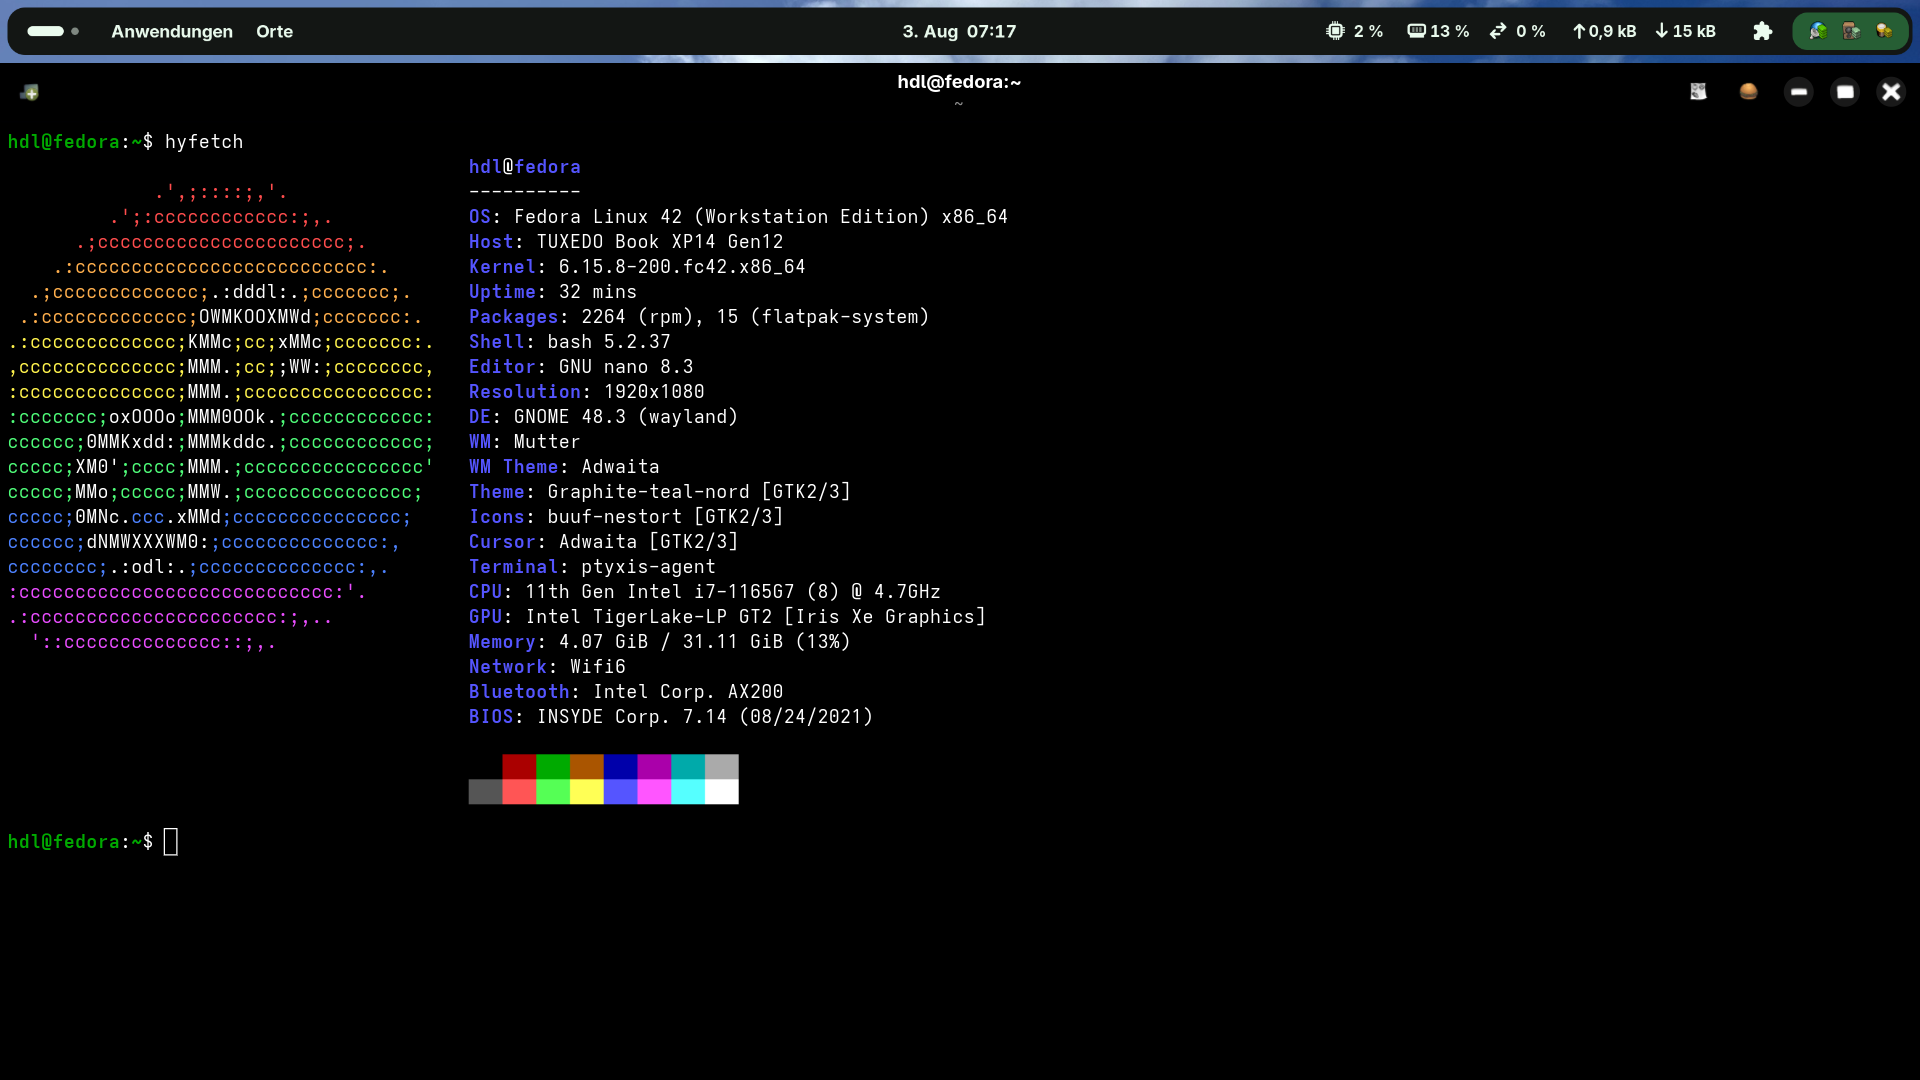The height and width of the screenshot is (1080, 1920).
Task: Open the date and time calendar
Action: click(x=959, y=31)
